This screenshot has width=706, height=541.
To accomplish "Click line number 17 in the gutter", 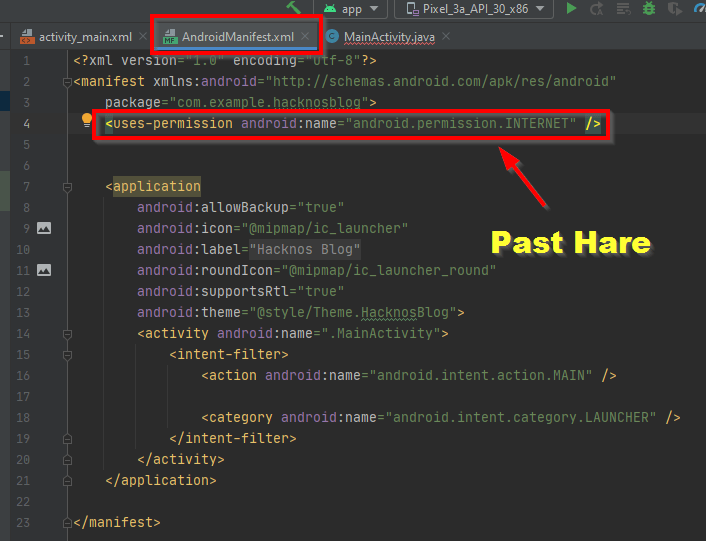I will tap(23, 397).
